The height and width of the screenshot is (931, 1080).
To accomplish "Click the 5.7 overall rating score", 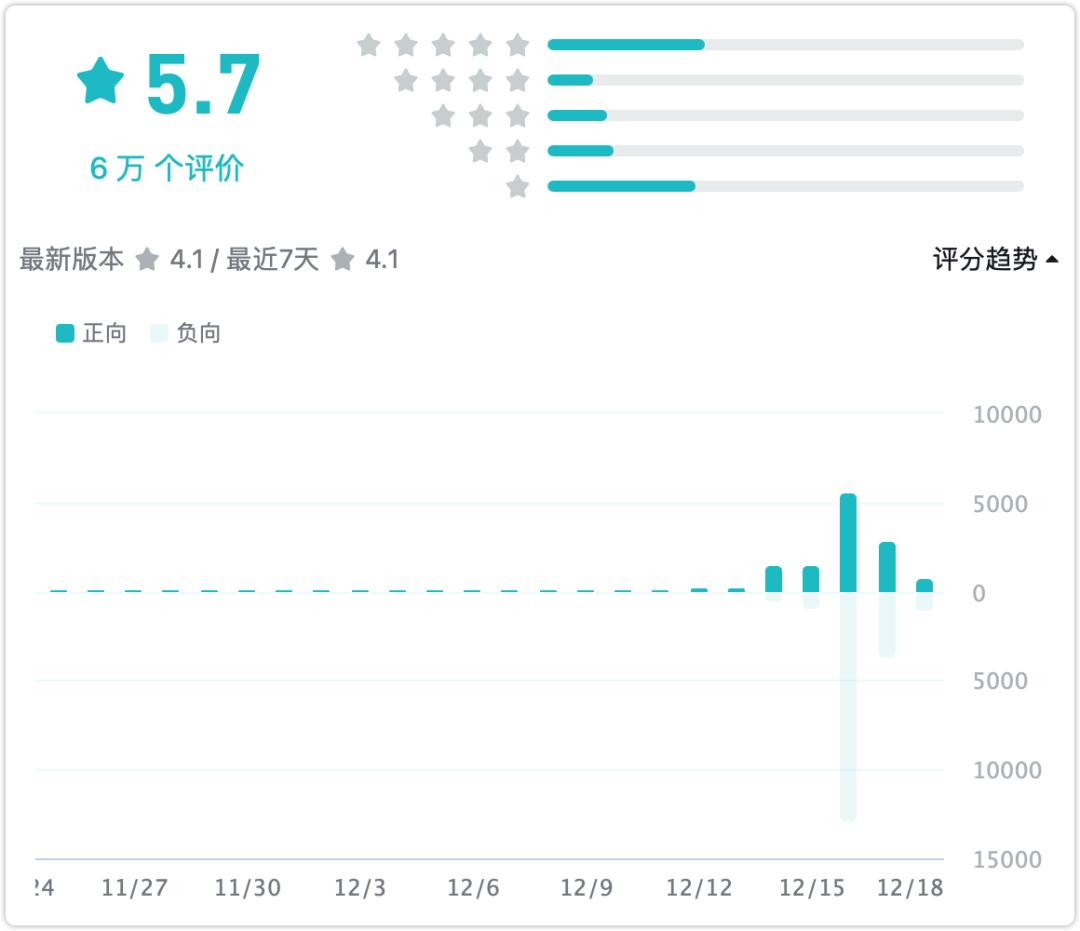I will [203, 85].
